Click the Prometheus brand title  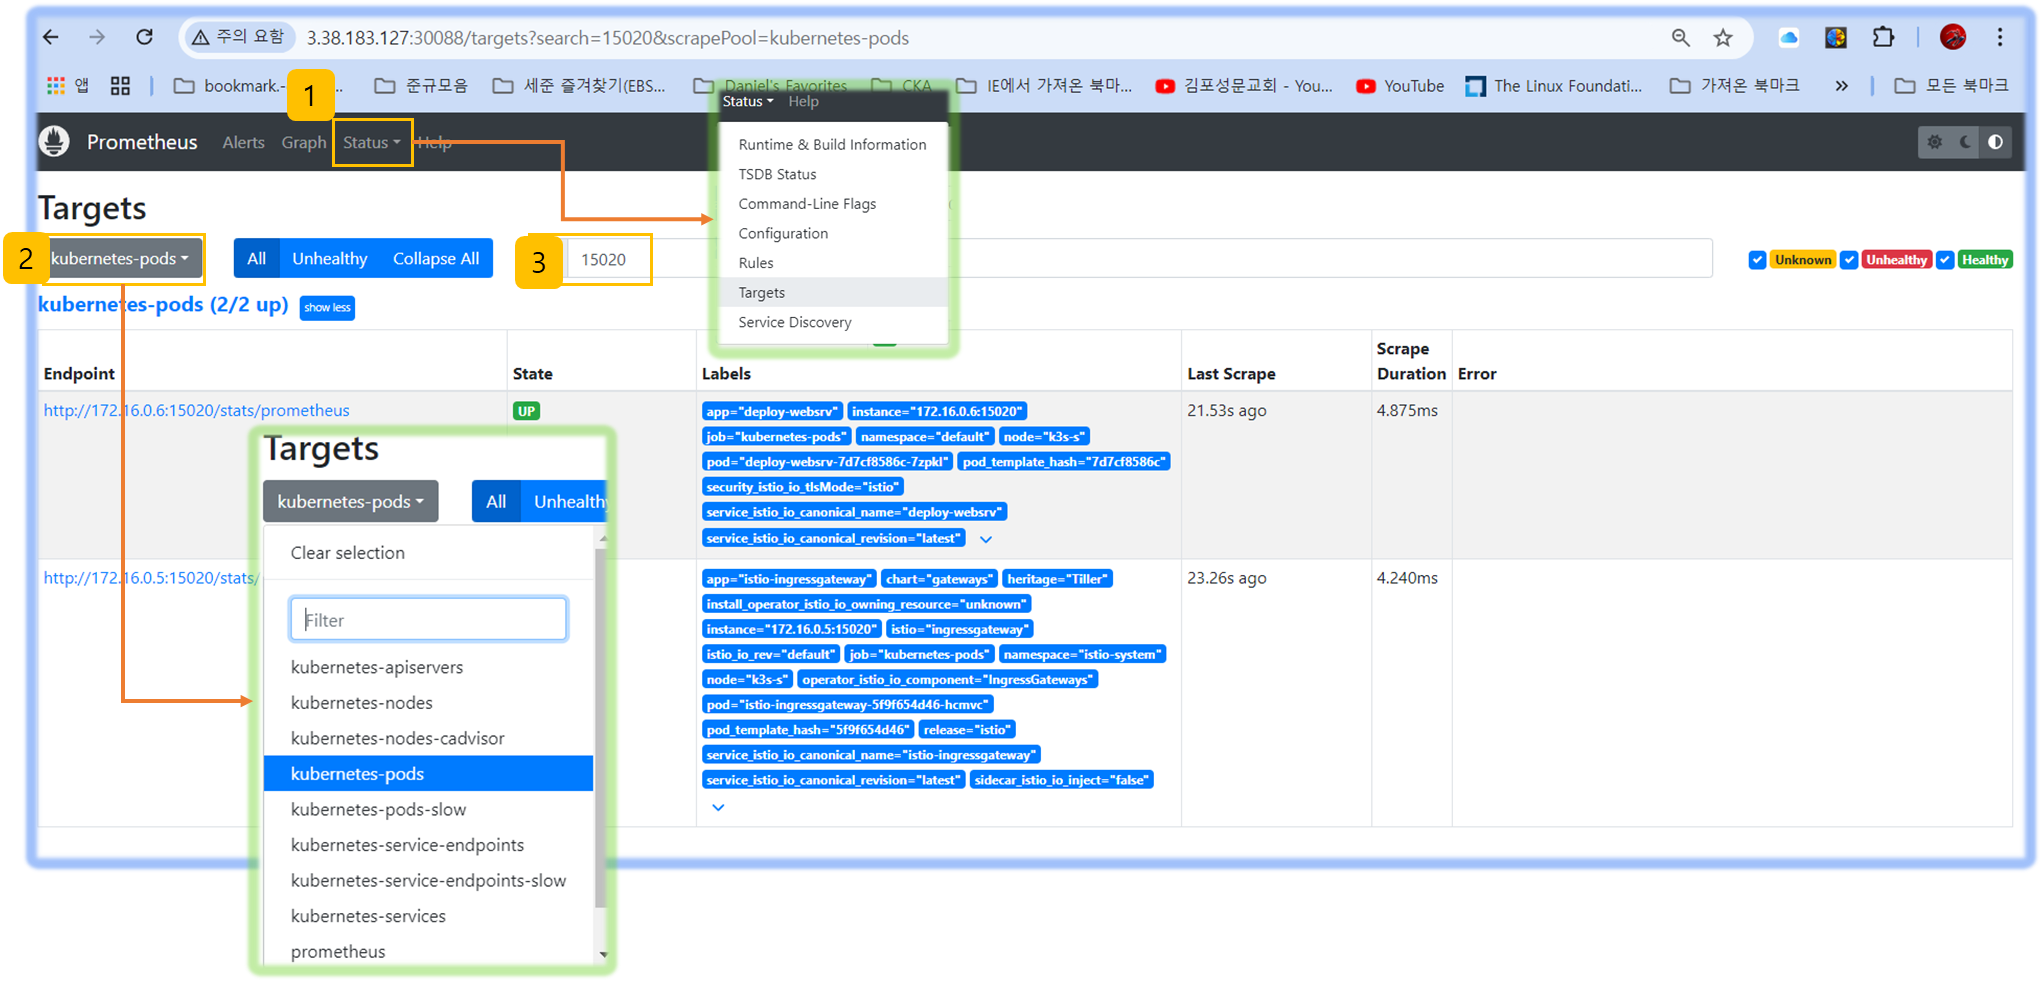pos(142,142)
